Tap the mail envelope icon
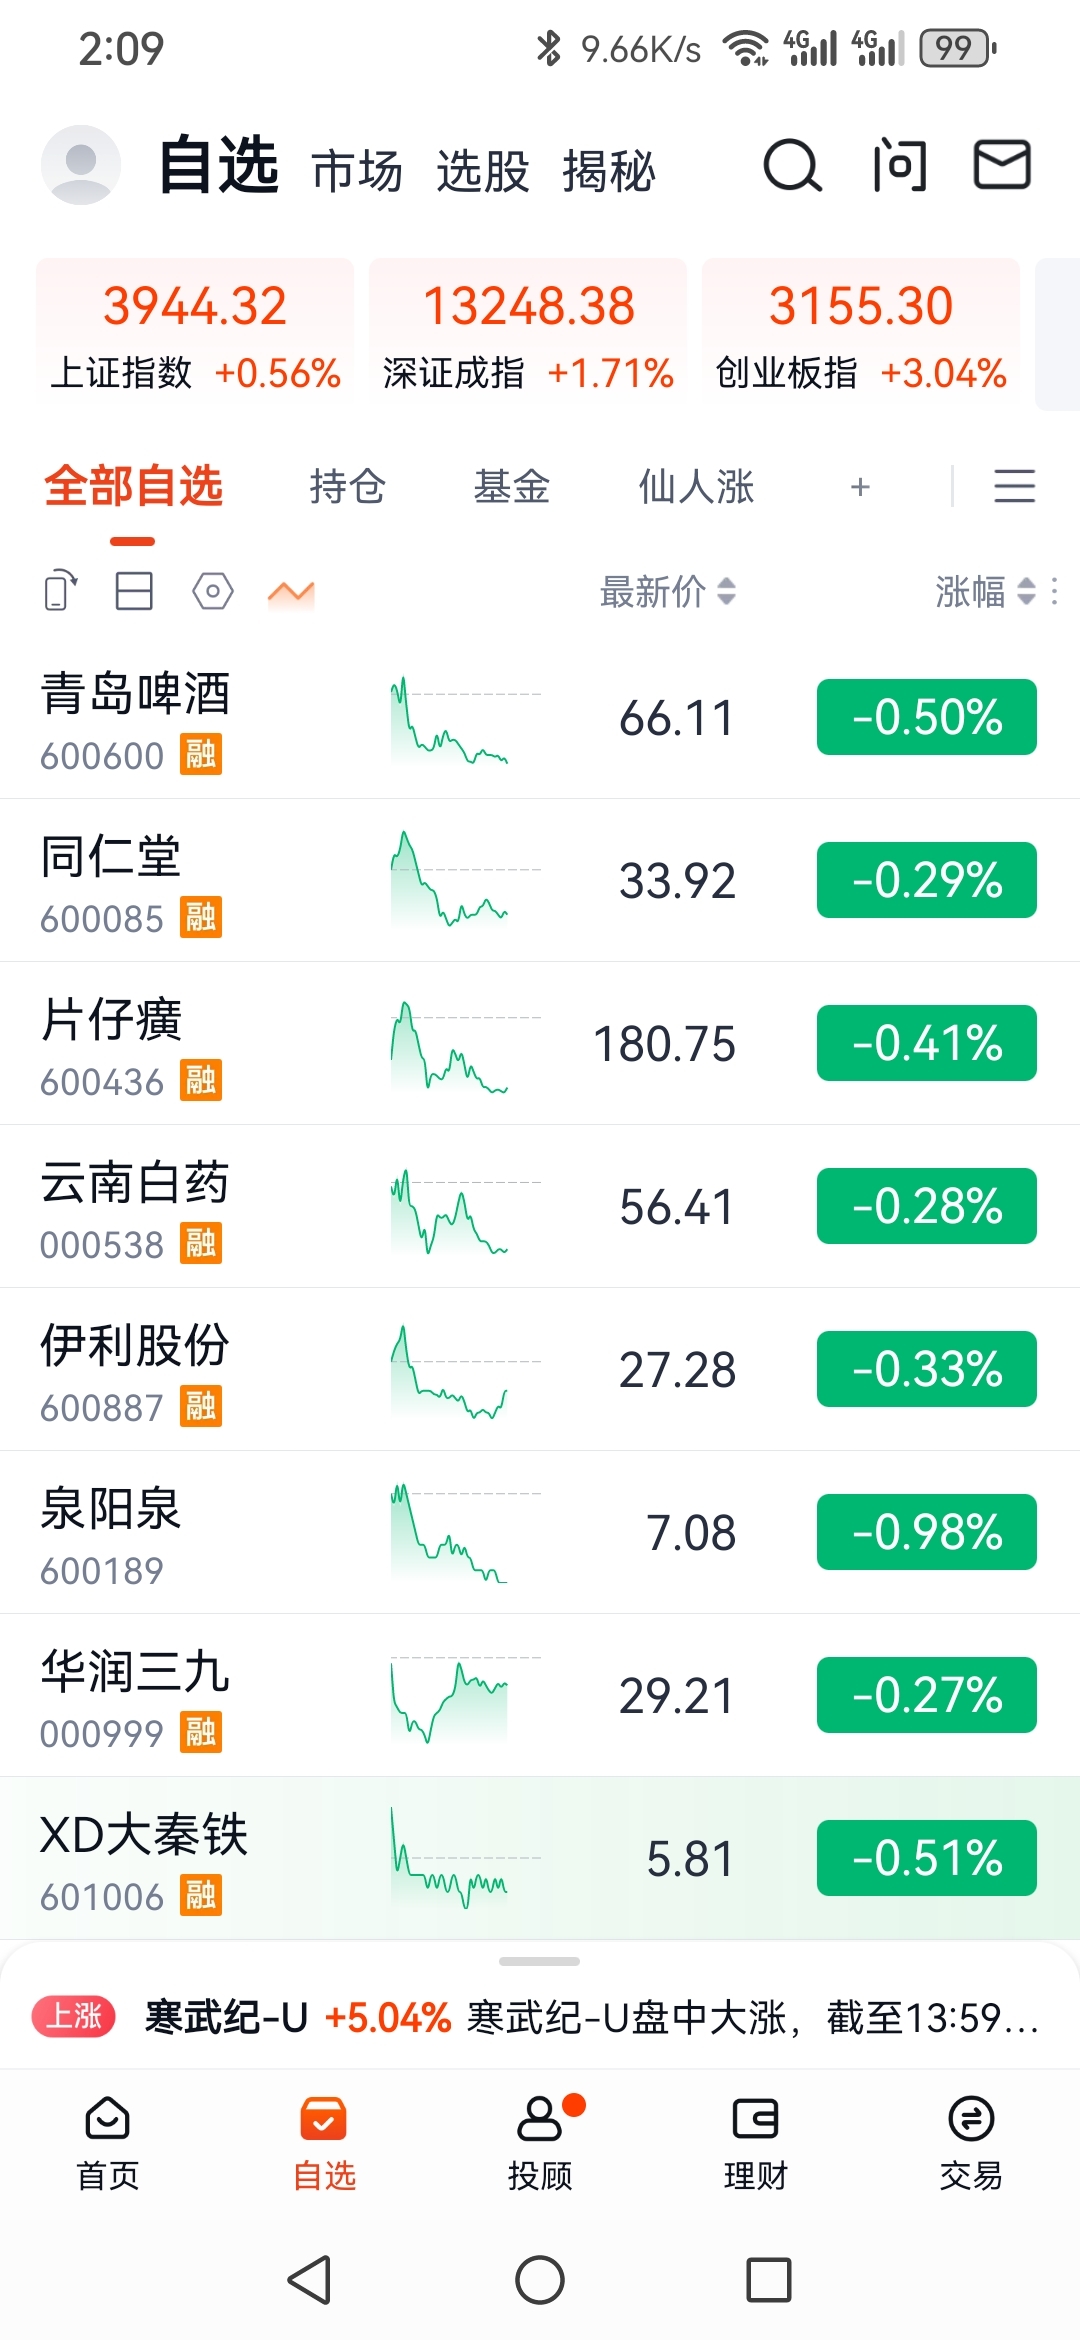The width and height of the screenshot is (1080, 2340). click(x=1002, y=165)
